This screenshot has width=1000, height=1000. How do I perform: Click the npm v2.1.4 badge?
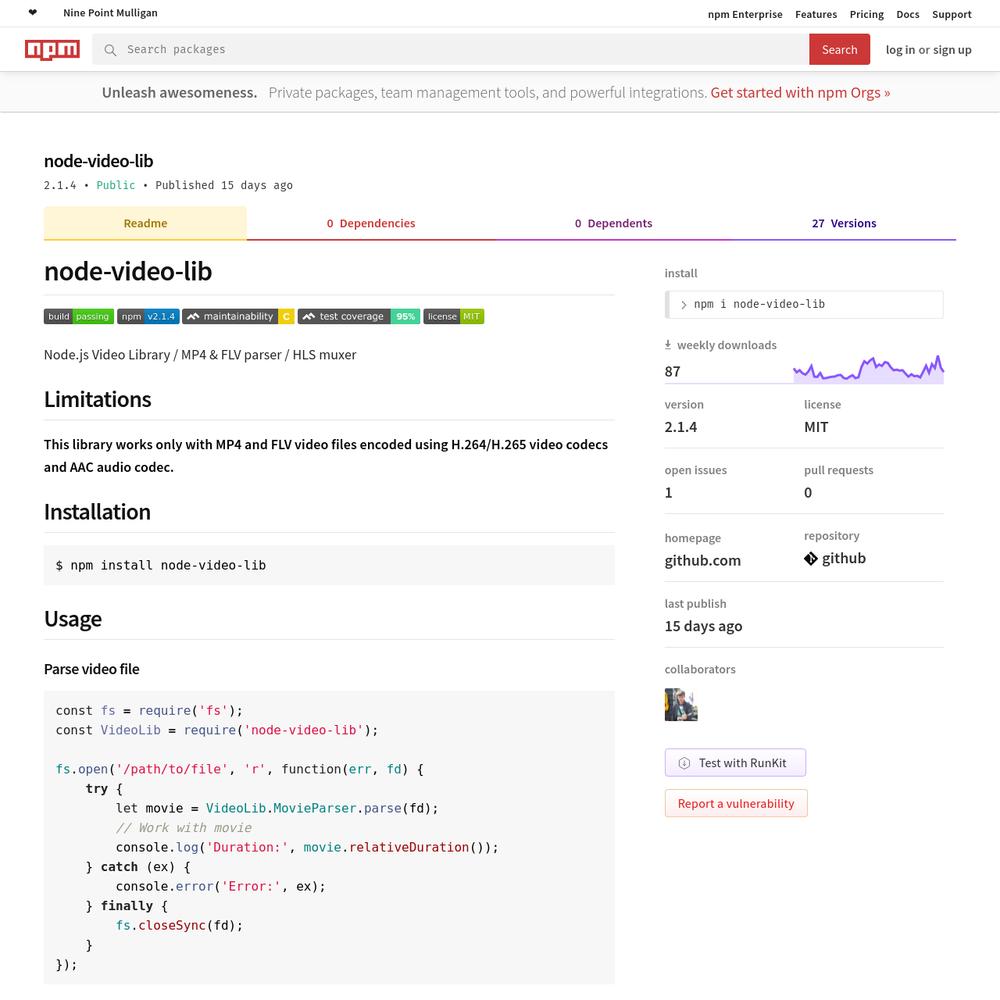point(148,316)
